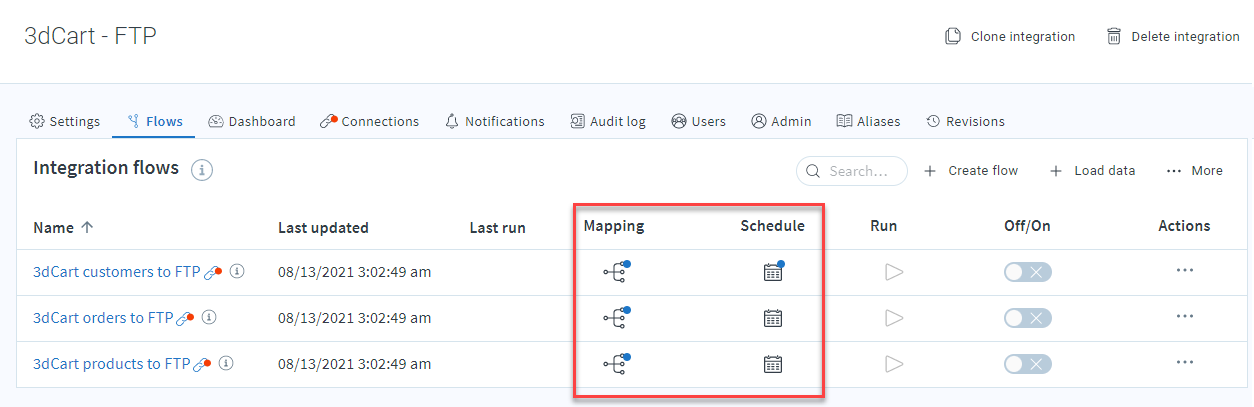Turn on 3dCart customers to FTP flow

coord(1028,272)
